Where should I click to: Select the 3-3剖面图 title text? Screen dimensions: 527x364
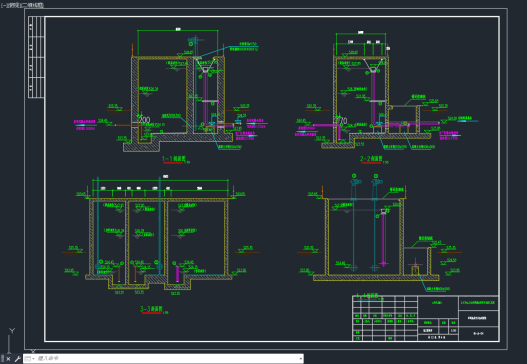point(151,309)
